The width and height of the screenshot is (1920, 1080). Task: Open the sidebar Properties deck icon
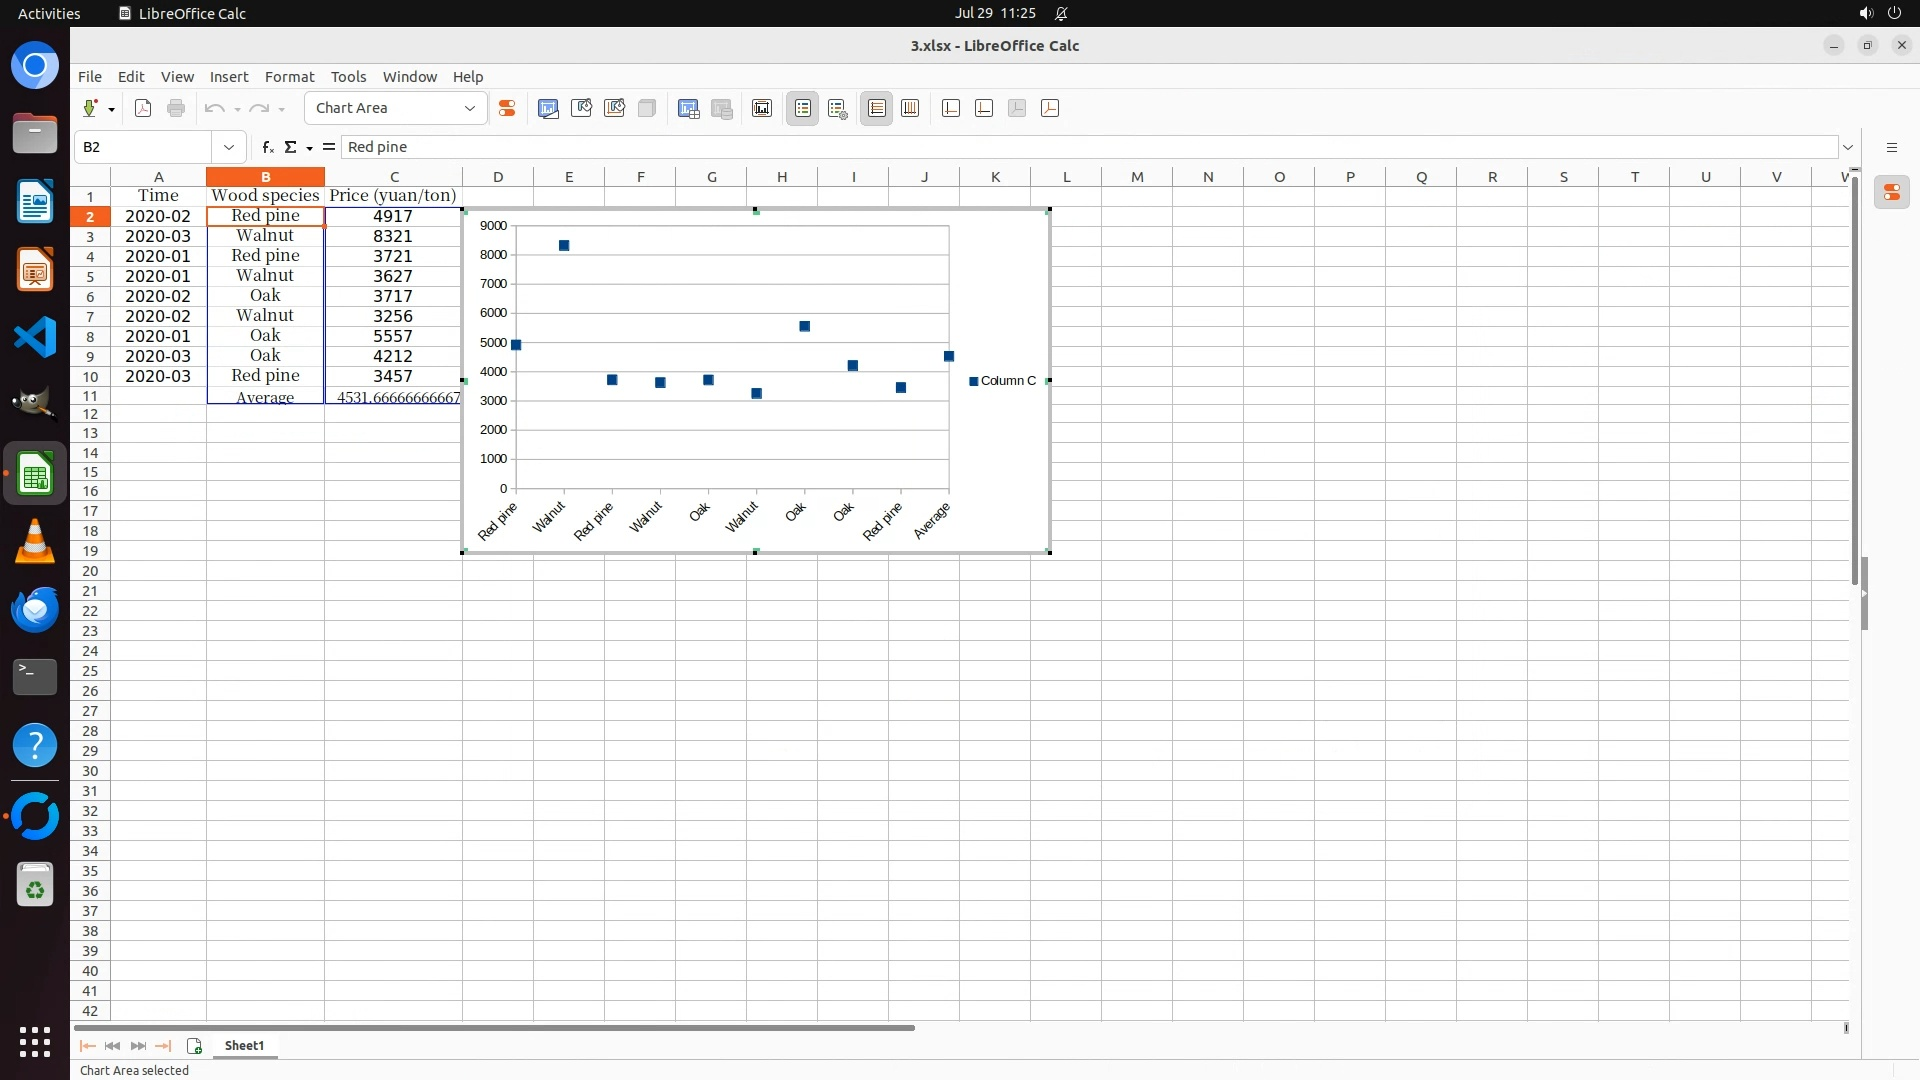[x=1891, y=192]
